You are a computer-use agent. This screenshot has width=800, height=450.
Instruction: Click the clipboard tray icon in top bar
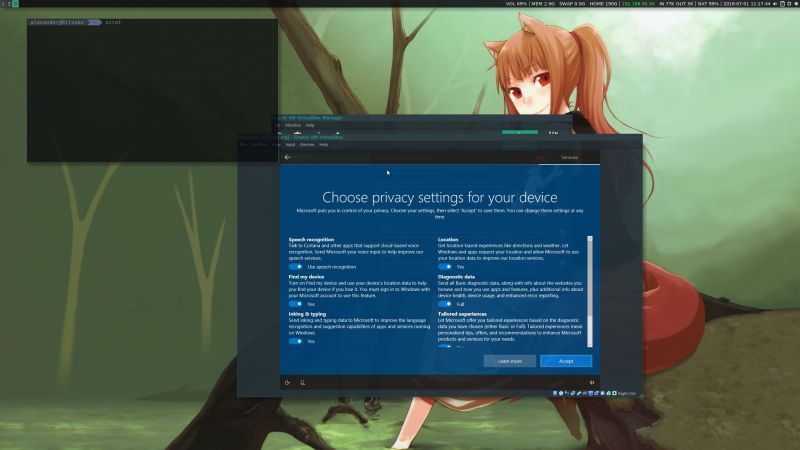tap(783, 4)
